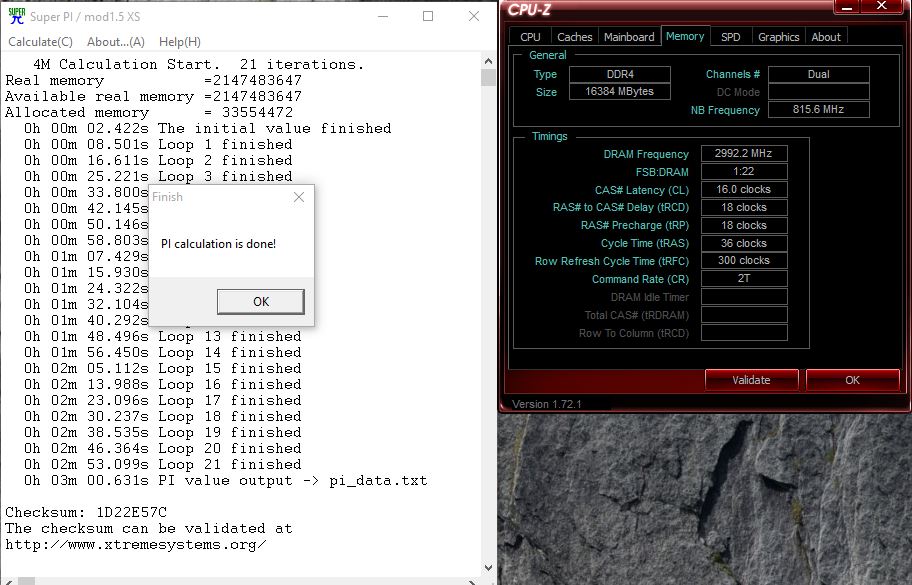Click the tRFC value 300 clocks
This screenshot has width=912, height=585.
point(744,261)
